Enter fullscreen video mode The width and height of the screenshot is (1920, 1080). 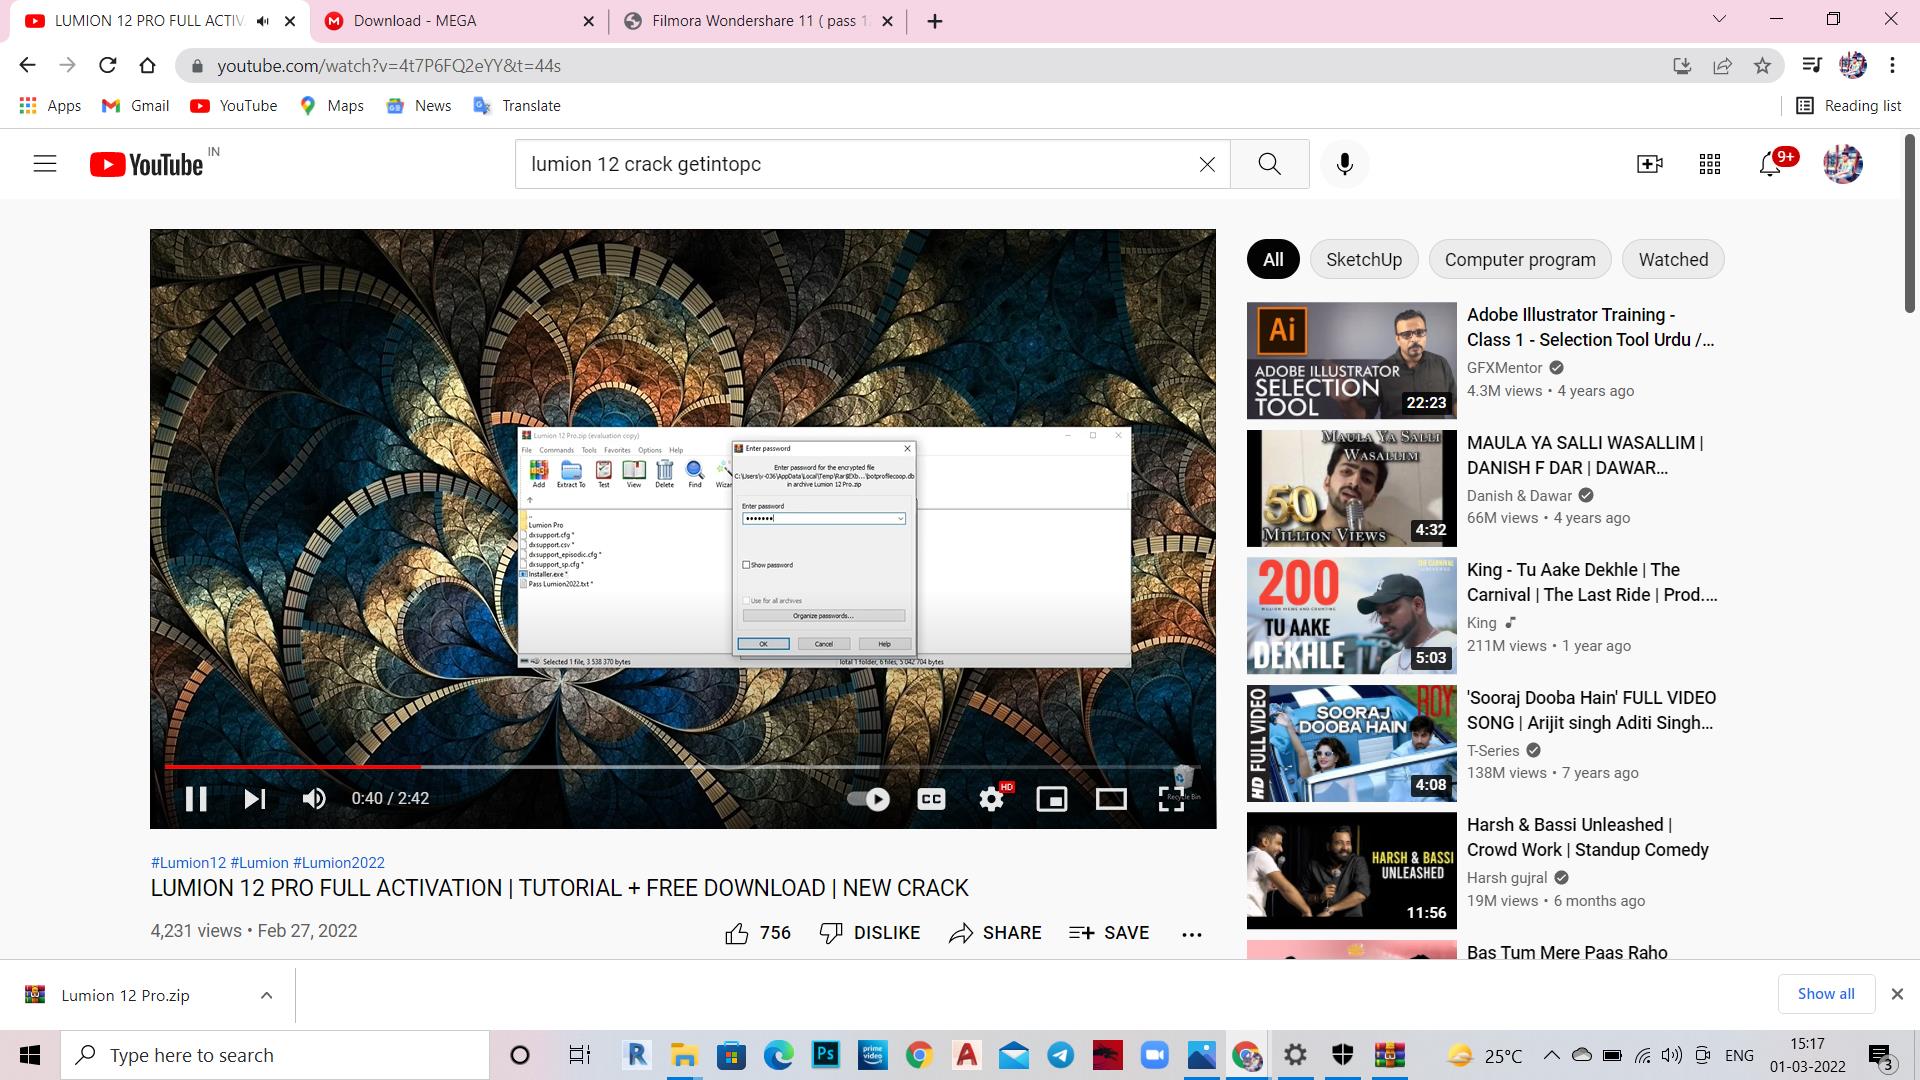1170,798
